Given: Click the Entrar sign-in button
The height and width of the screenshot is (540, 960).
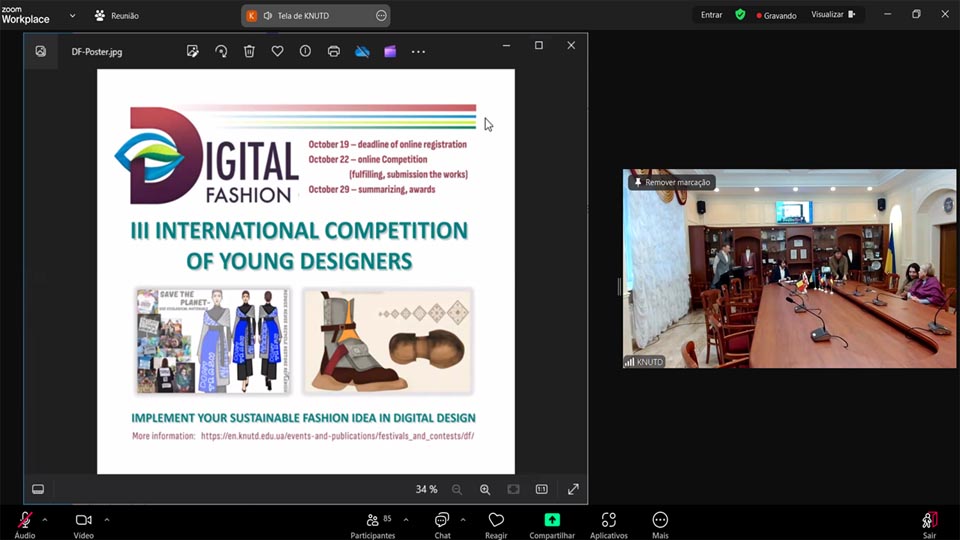Looking at the screenshot, I should [x=711, y=15].
